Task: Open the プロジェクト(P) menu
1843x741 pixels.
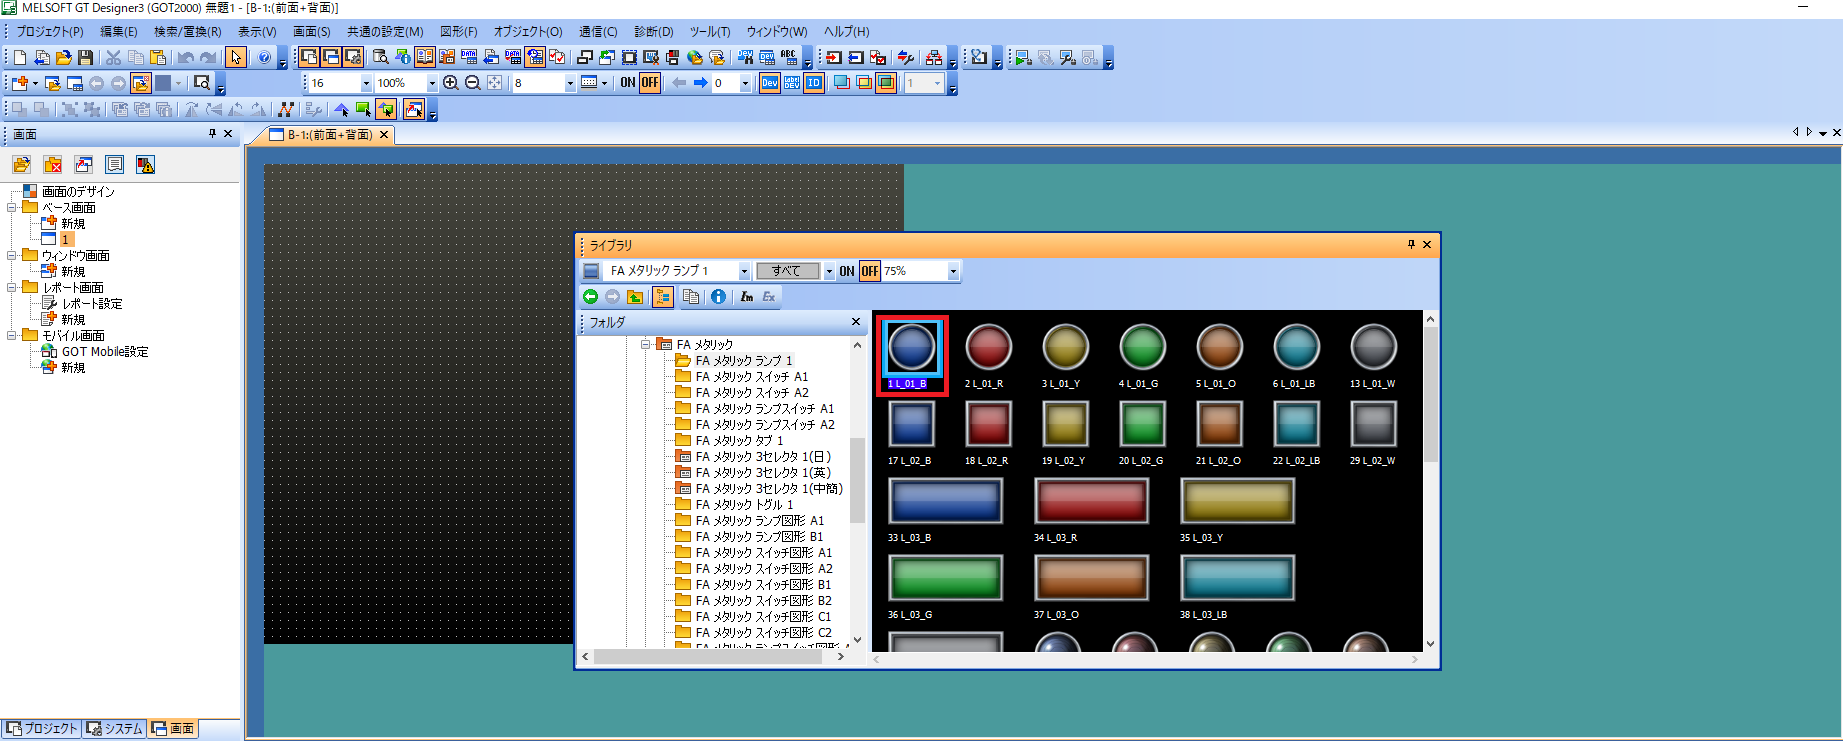Action: tap(50, 32)
